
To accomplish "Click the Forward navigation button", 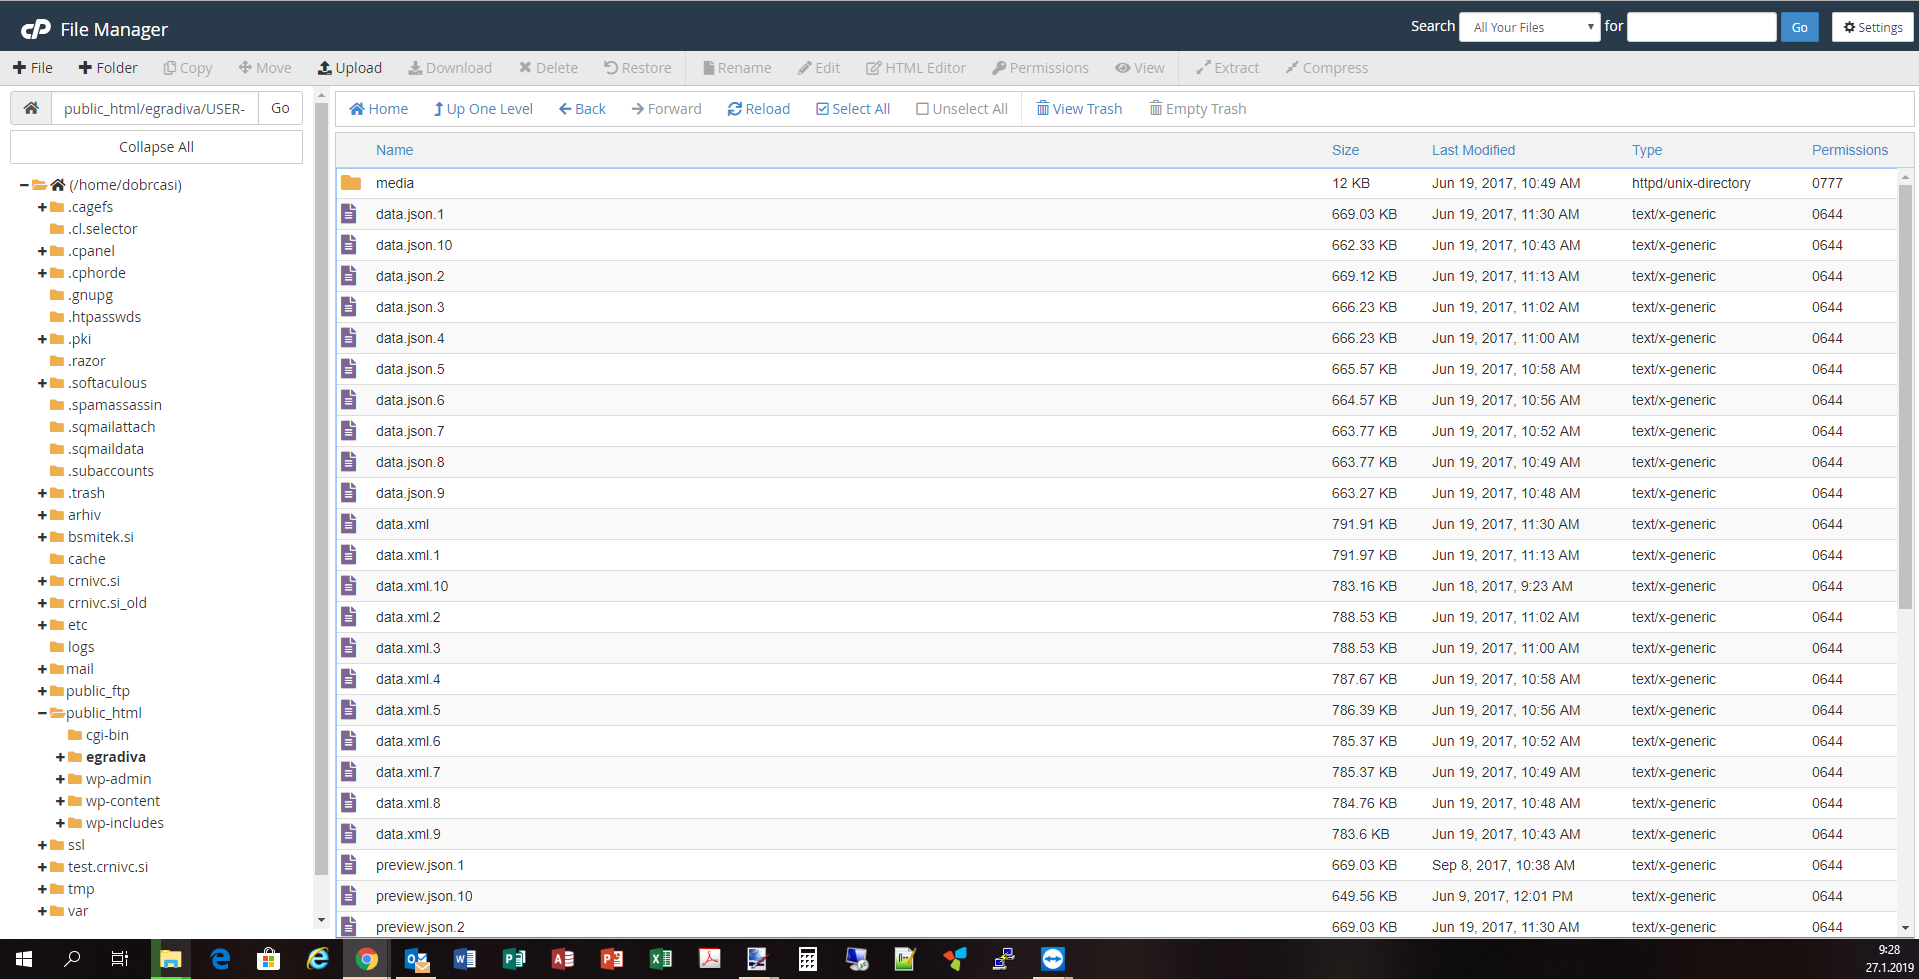I will tap(666, 109).
